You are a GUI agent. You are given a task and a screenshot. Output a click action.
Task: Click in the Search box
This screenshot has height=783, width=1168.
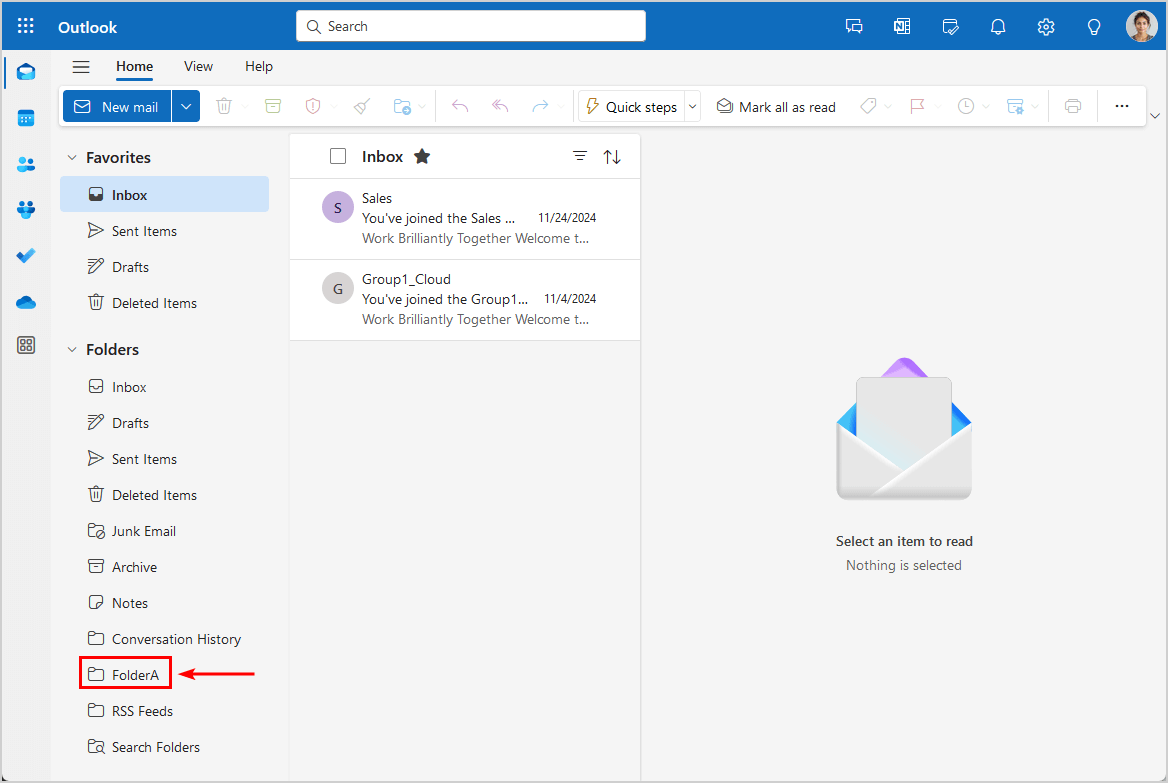tap(470, 26)
